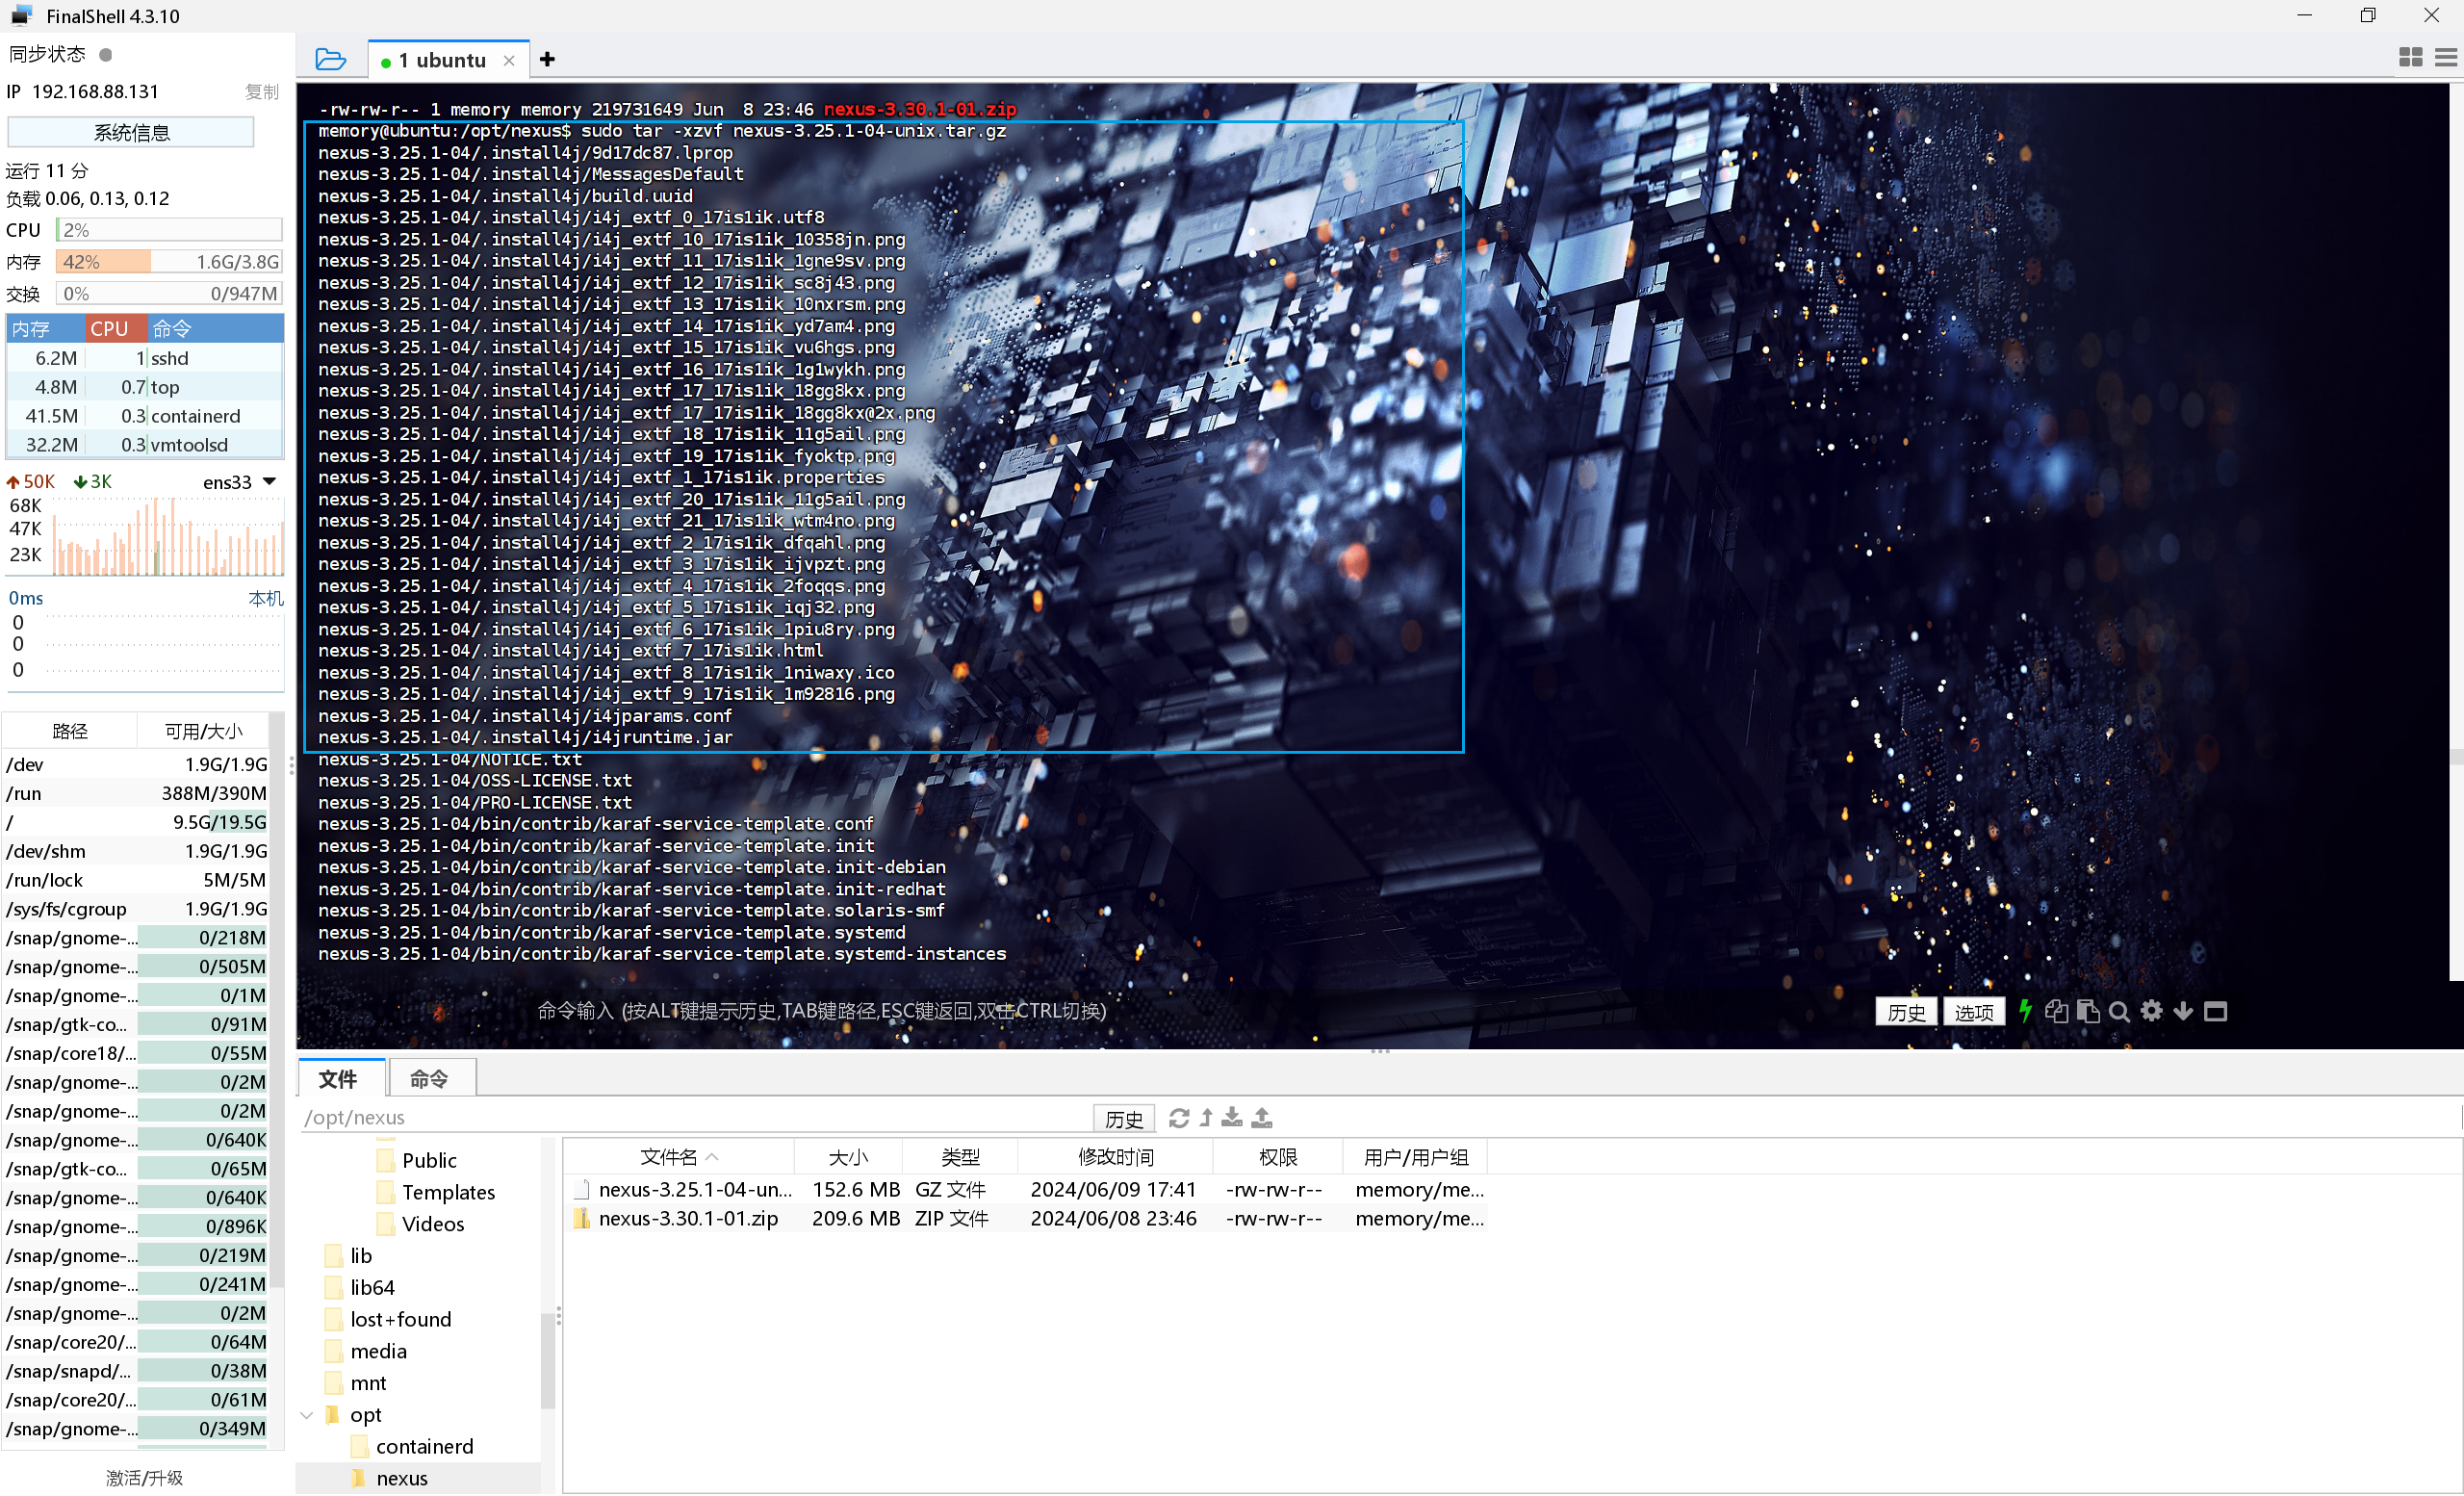Viewport: 2464px width, 1496px height.
Task: Sort files by modified time column
Action: pos(1115,1157)
